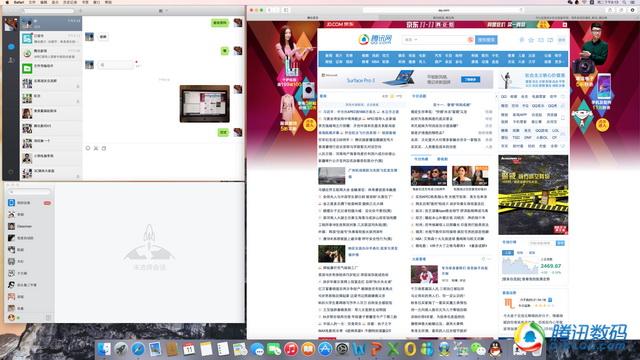This screenshot has width=640, height=360.
Task: Launch Microsoft Outlook from the Dock
Action: [x=410, y=349]
